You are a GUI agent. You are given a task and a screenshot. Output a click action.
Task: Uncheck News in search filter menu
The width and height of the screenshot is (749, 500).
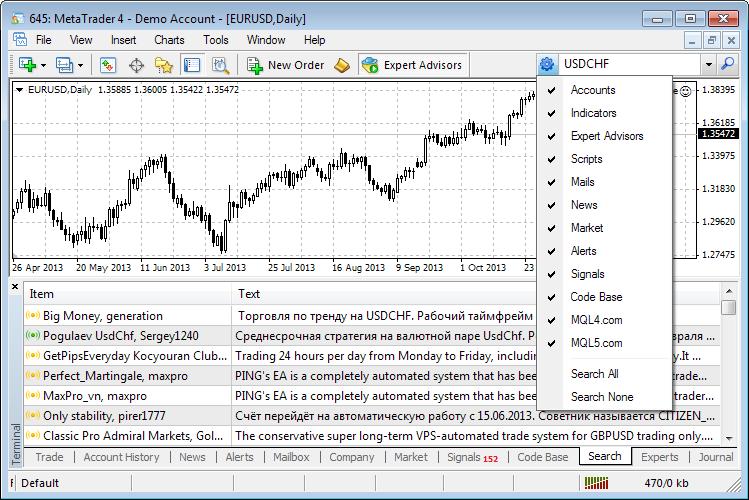[604, 204]
